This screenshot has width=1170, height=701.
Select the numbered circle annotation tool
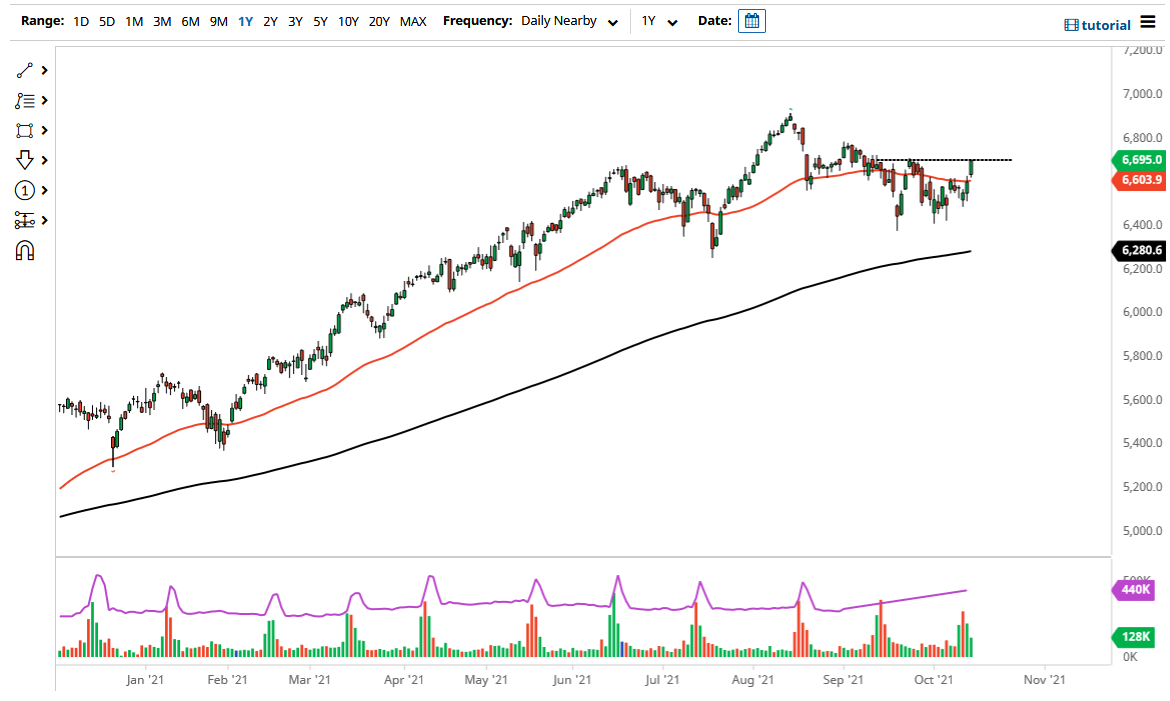point(25,190)
